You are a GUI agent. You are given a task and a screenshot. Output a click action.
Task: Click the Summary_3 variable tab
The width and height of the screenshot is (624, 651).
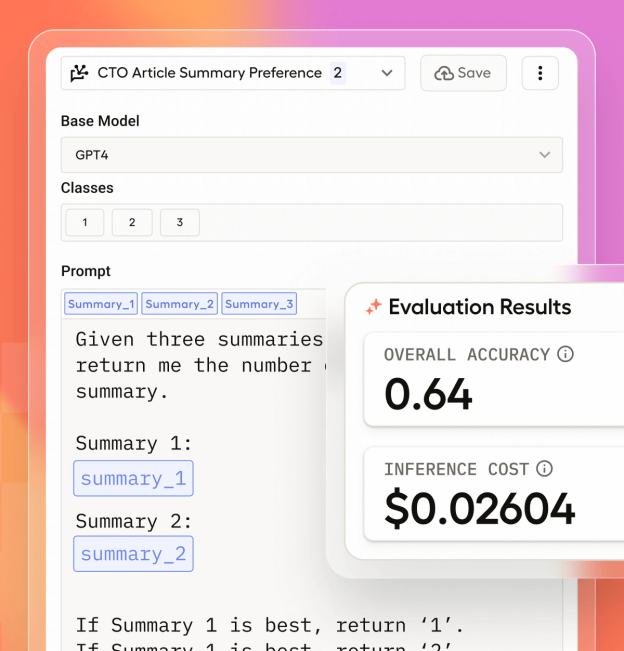click(259, 304)
